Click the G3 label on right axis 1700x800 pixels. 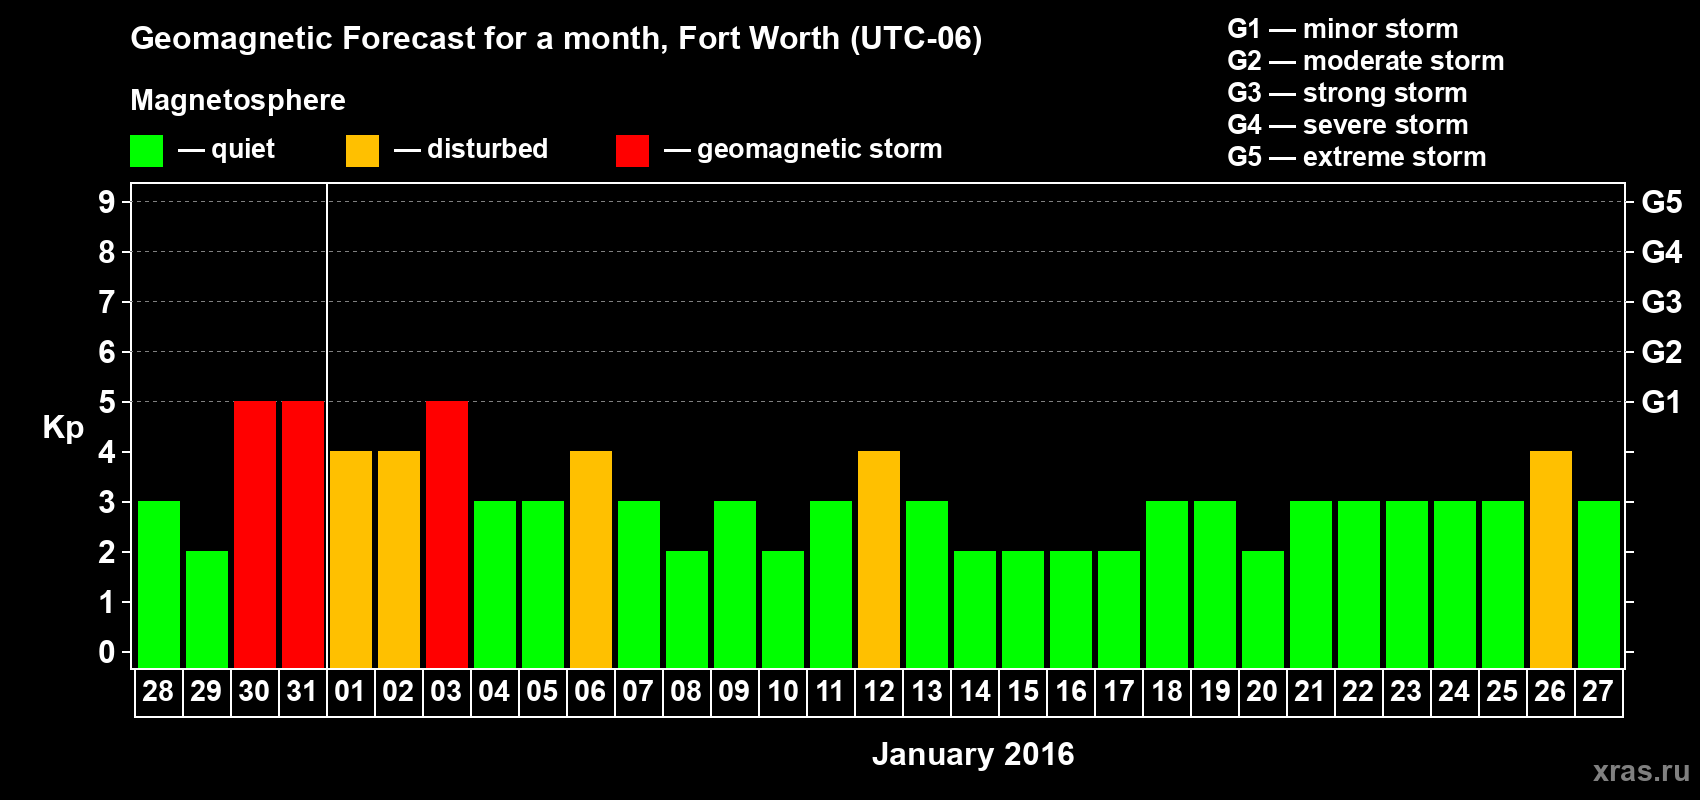1662,302
